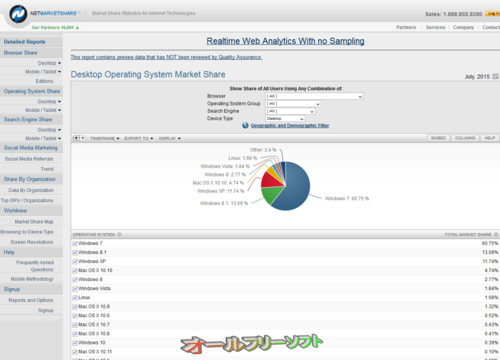
Task: Toggle the Windows 10 row checkbox
Action: 75,343
